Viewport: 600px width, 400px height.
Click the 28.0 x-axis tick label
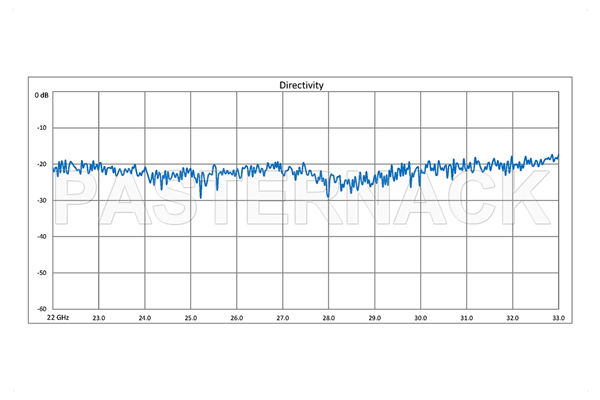coord(328,318)
